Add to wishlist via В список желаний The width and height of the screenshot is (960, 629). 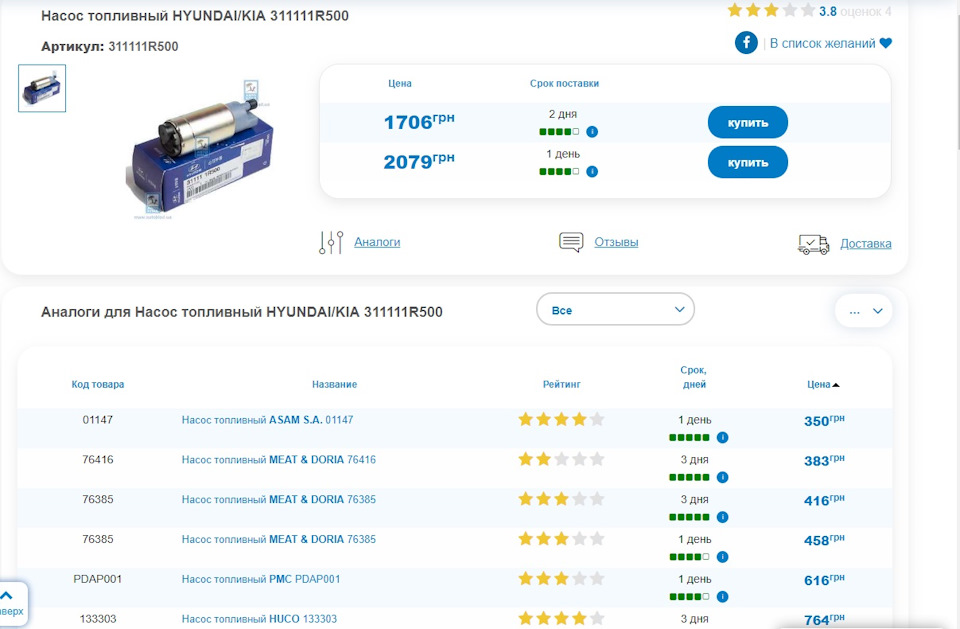click(822, 43)
